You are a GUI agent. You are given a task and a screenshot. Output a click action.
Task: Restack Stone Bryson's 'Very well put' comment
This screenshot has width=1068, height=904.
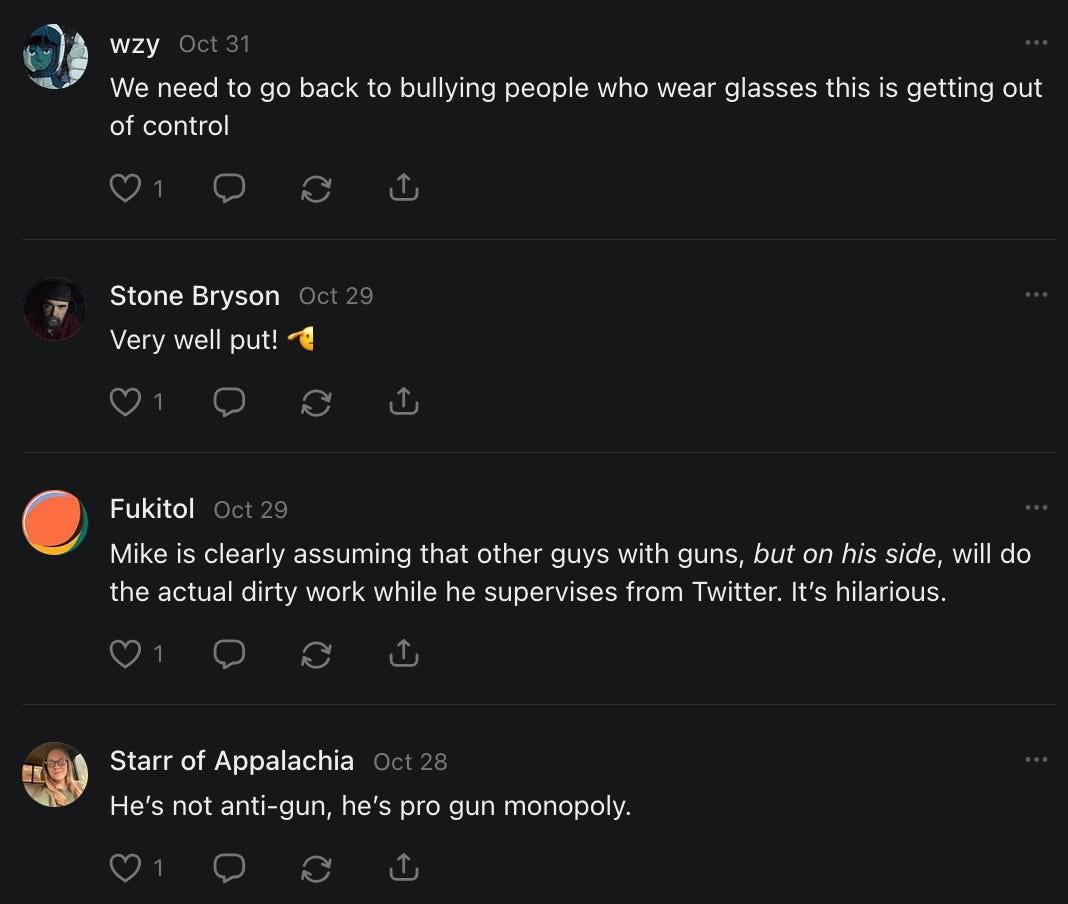(316, 402)
